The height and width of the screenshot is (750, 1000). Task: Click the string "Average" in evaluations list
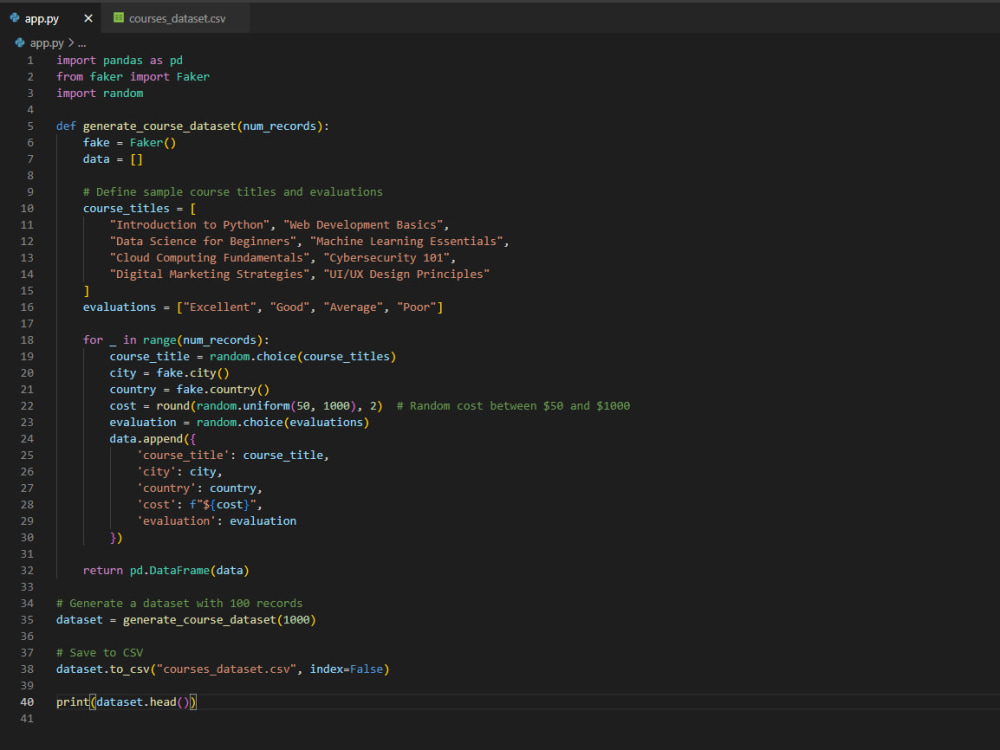(x=353, y=307)
